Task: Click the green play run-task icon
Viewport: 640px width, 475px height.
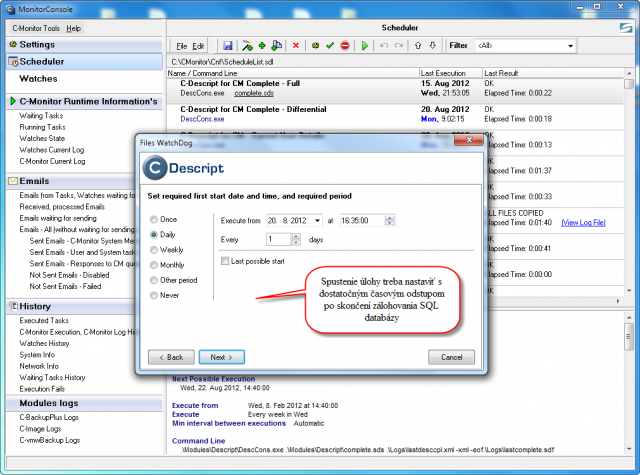Action: point(365,46)
